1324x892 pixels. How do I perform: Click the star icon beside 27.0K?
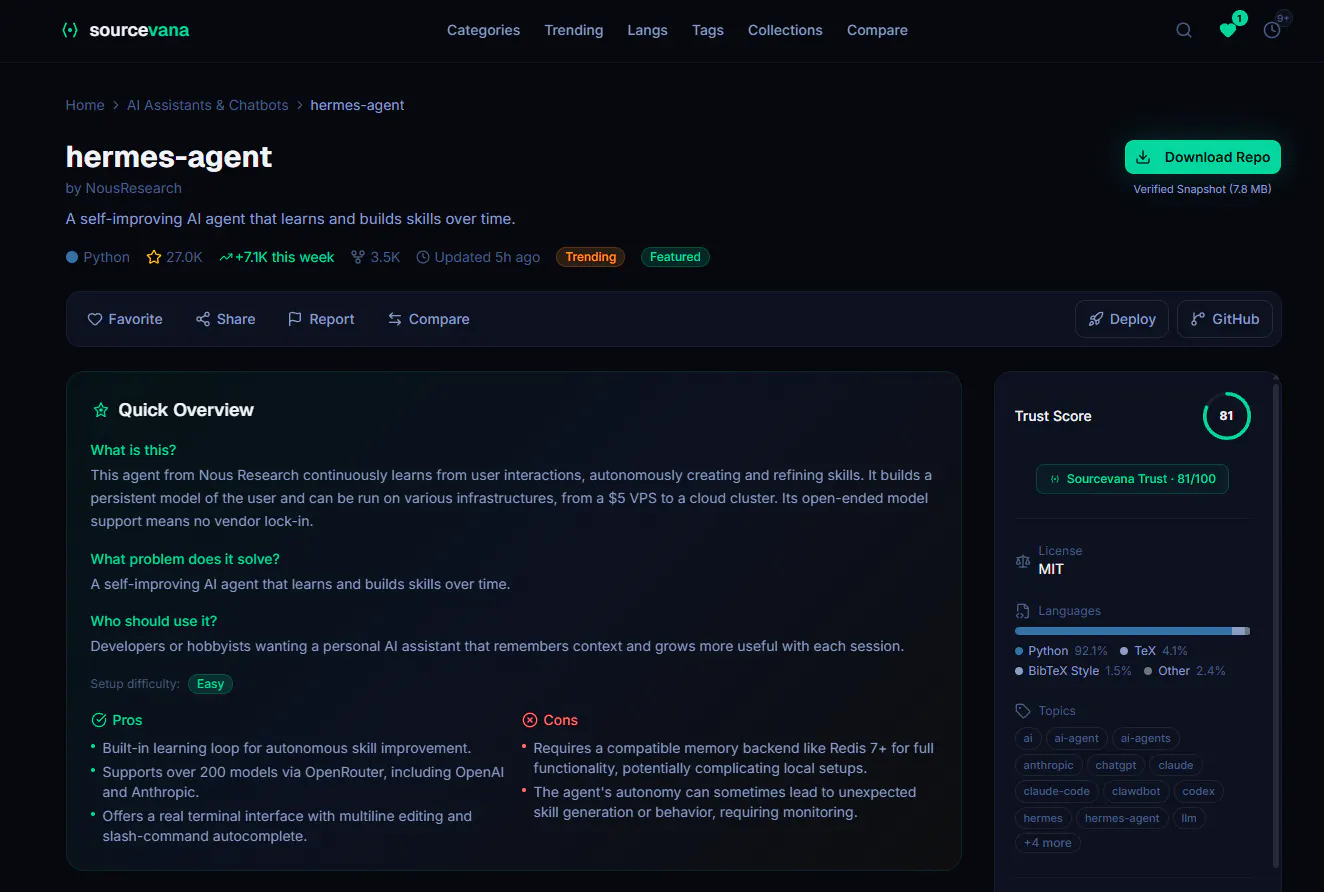(154, 257)
